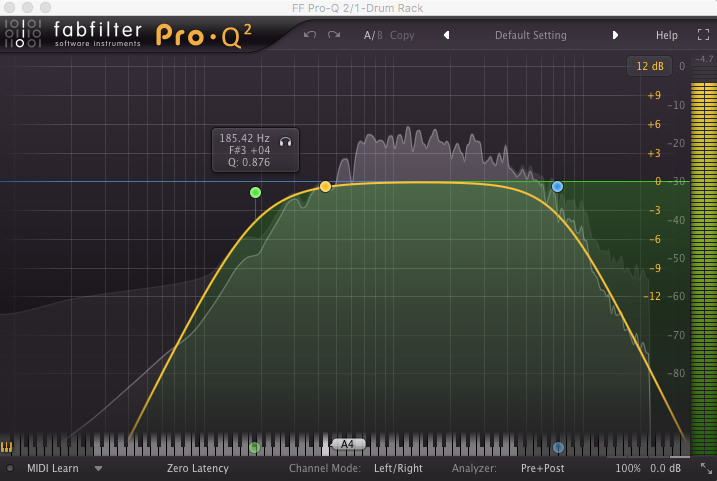Click blue band marker on piano strip
The height and width of the screenshot is (481, 717).
click(x=558, y=447)
